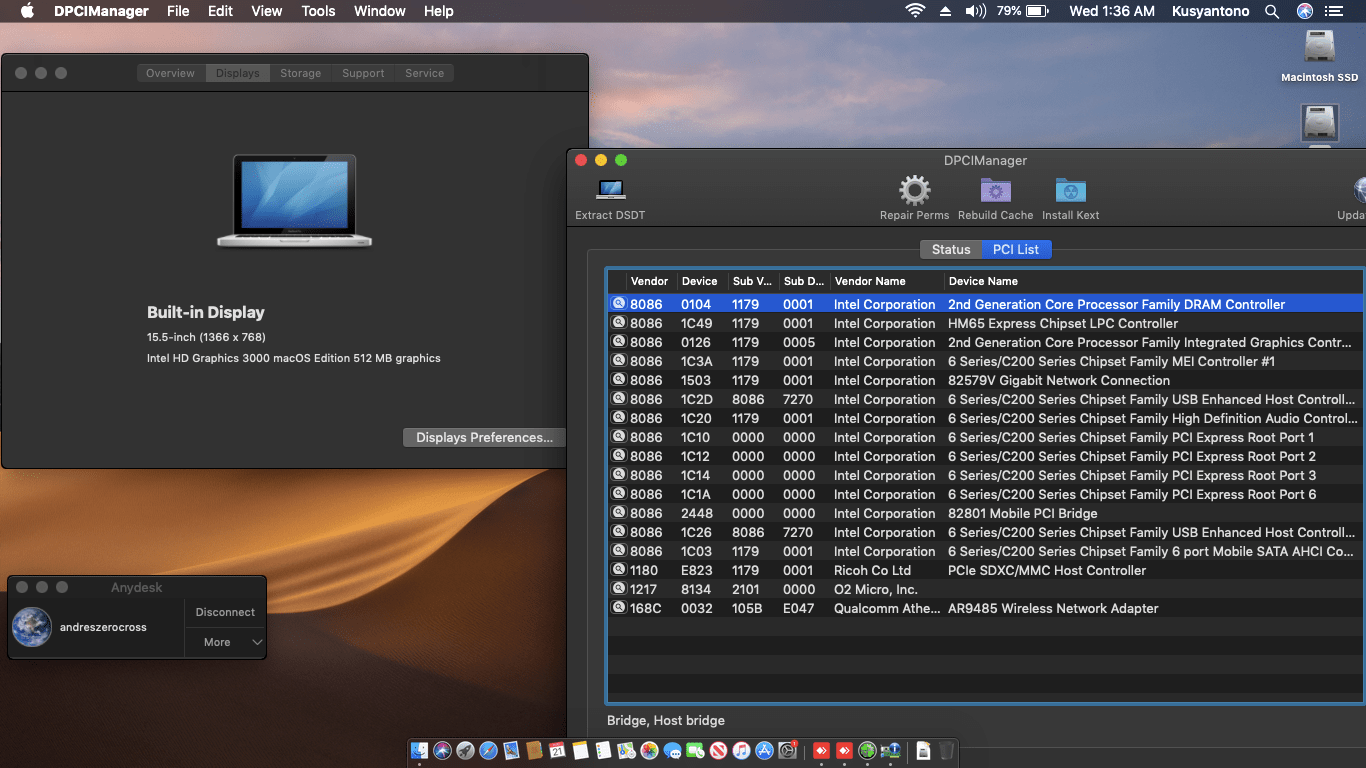Launch Siri from the Dock

[x=442, y=750]
